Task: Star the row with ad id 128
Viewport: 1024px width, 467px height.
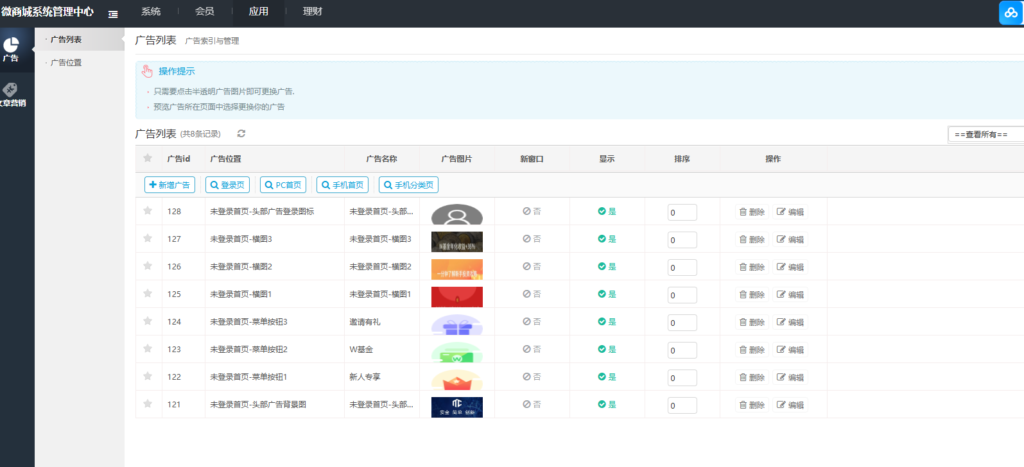Action: [148, 210]
